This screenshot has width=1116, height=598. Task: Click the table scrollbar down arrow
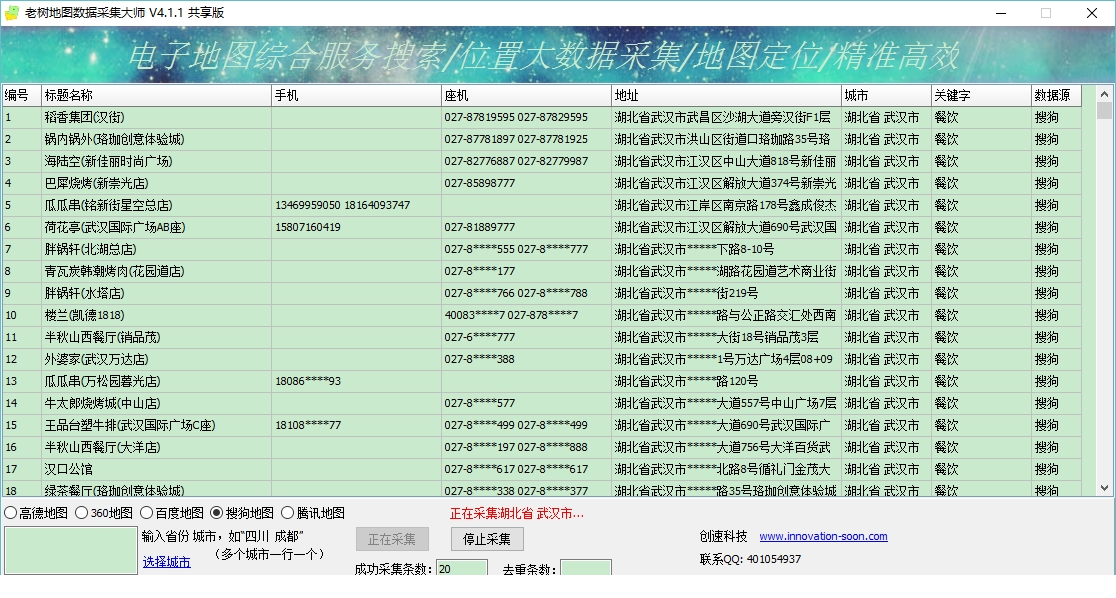(x=1104, y=488)
